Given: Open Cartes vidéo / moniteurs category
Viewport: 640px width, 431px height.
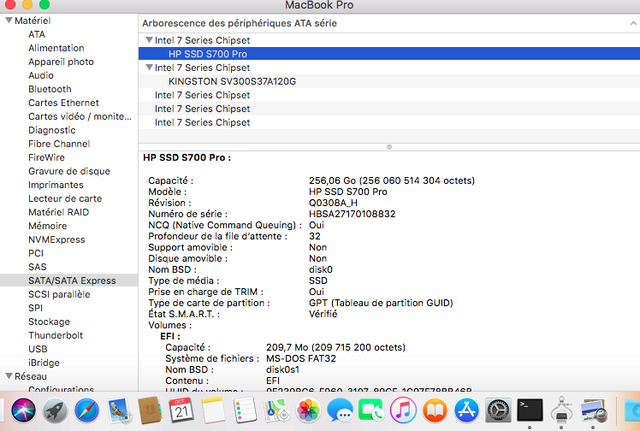Looking at the screenshot, I should click(80, 116).
